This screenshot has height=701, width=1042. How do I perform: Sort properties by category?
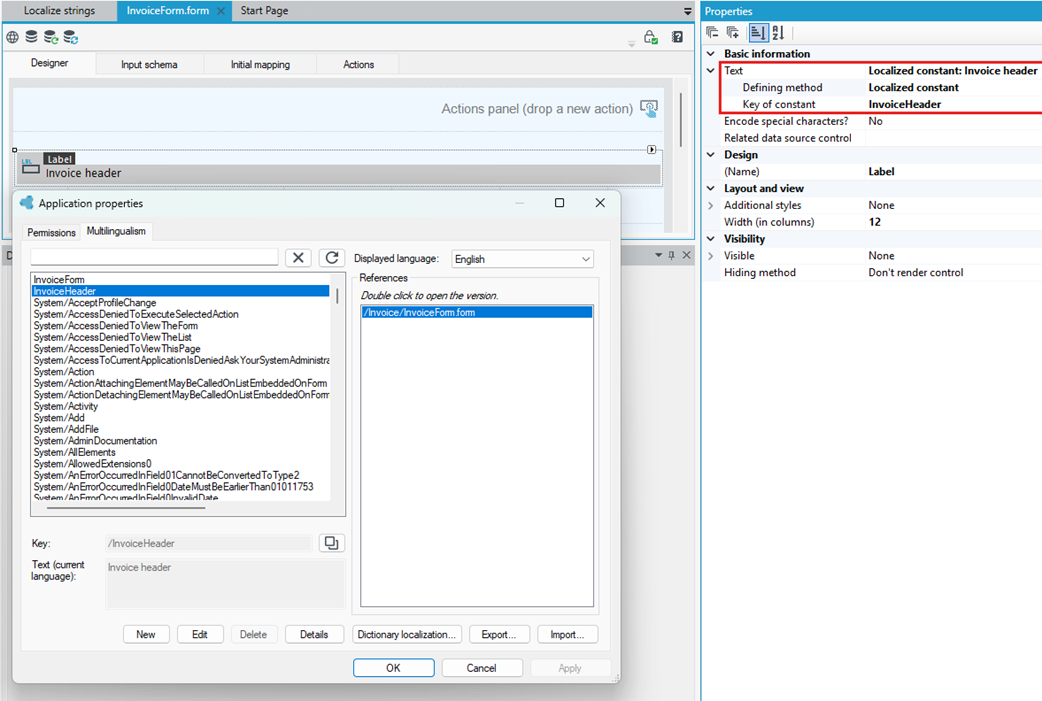(x=758, y=32)
